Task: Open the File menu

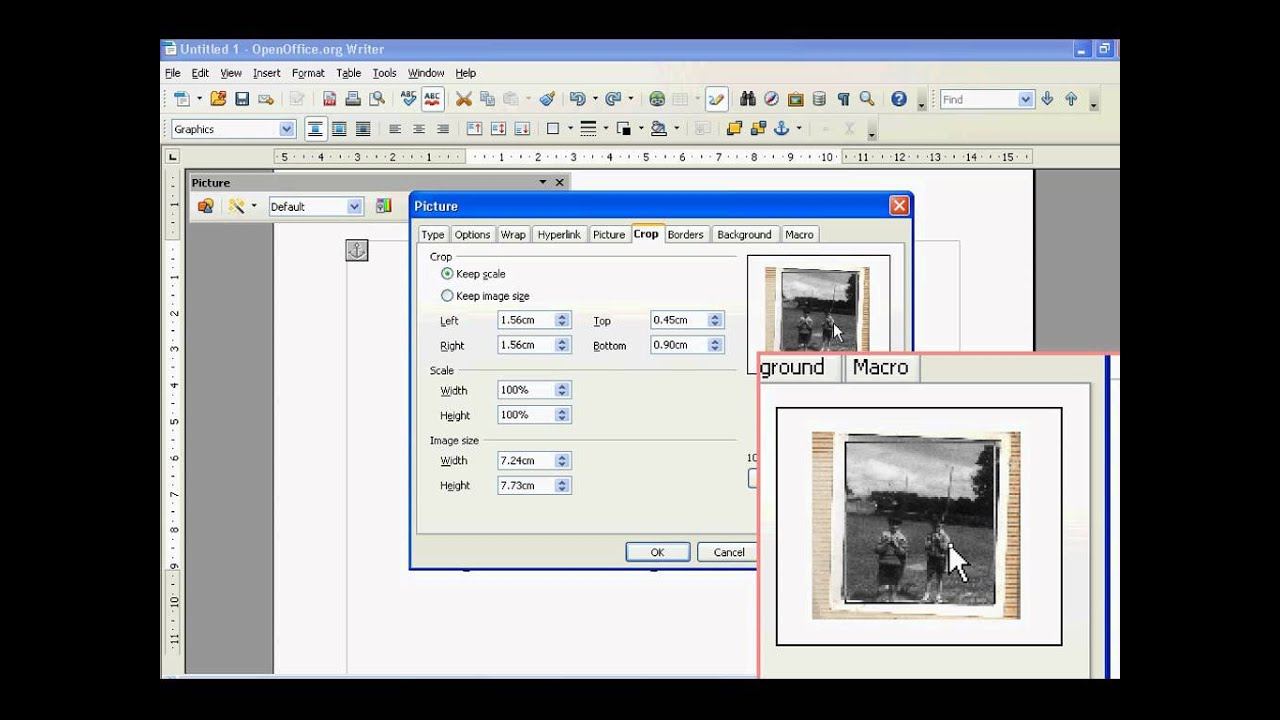Action: (x=172, y=73)
